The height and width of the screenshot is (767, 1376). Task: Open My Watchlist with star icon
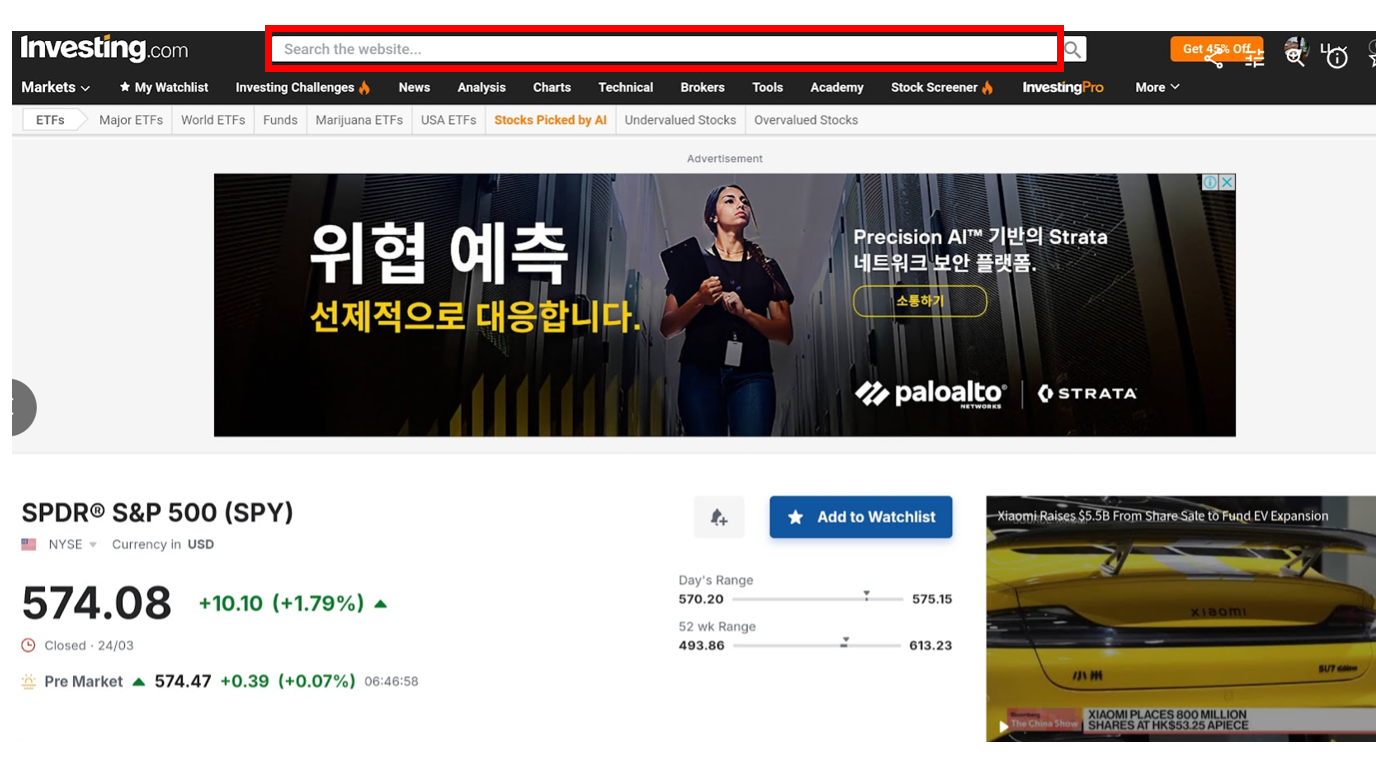(x=164, y=87)
